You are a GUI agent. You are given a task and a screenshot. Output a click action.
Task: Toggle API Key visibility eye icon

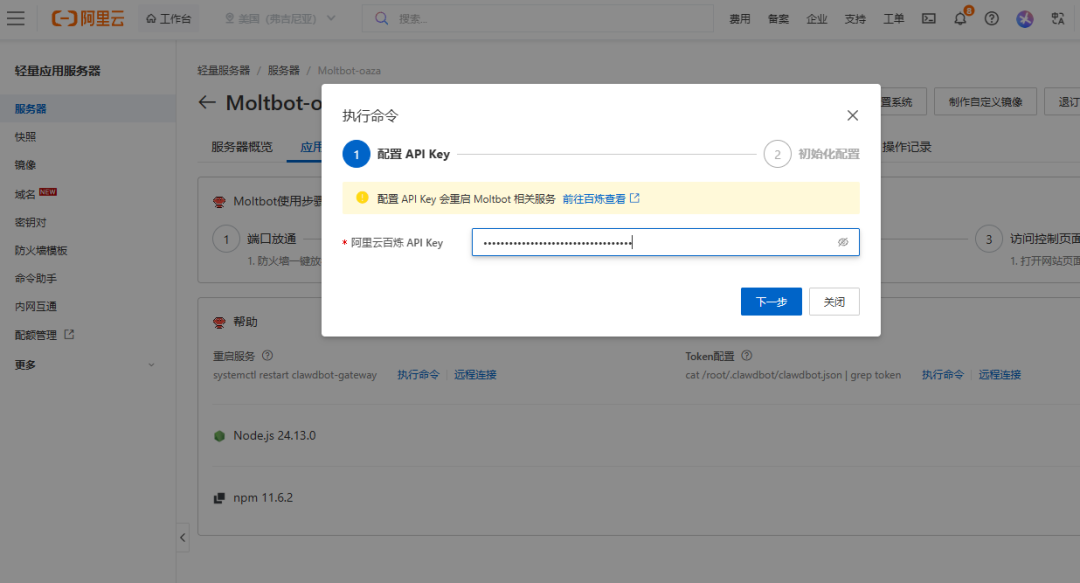(843, 242)
